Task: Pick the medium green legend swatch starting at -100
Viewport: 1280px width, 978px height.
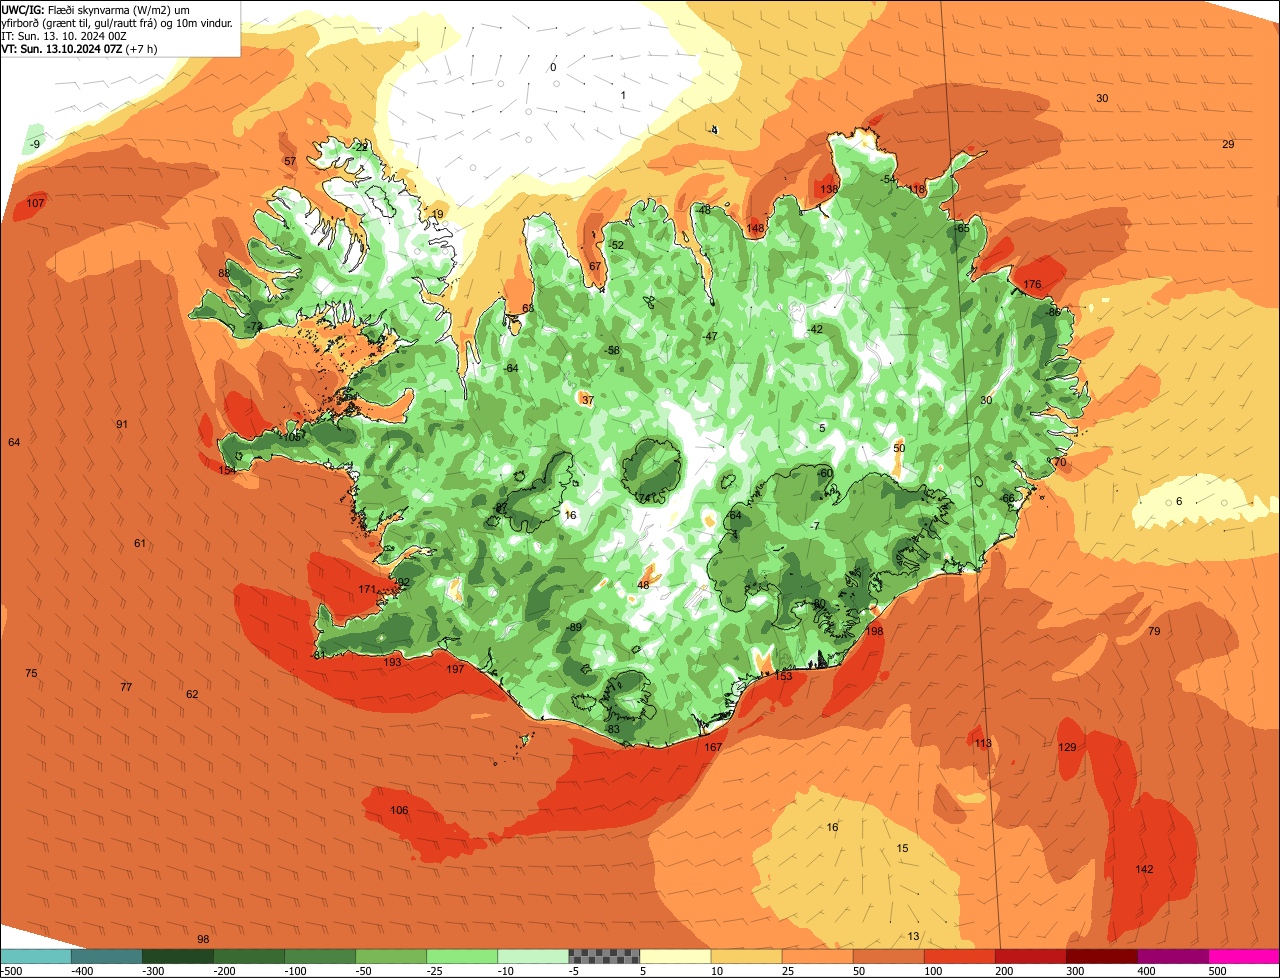Action: pyautogui.click(x=320, y=956)
